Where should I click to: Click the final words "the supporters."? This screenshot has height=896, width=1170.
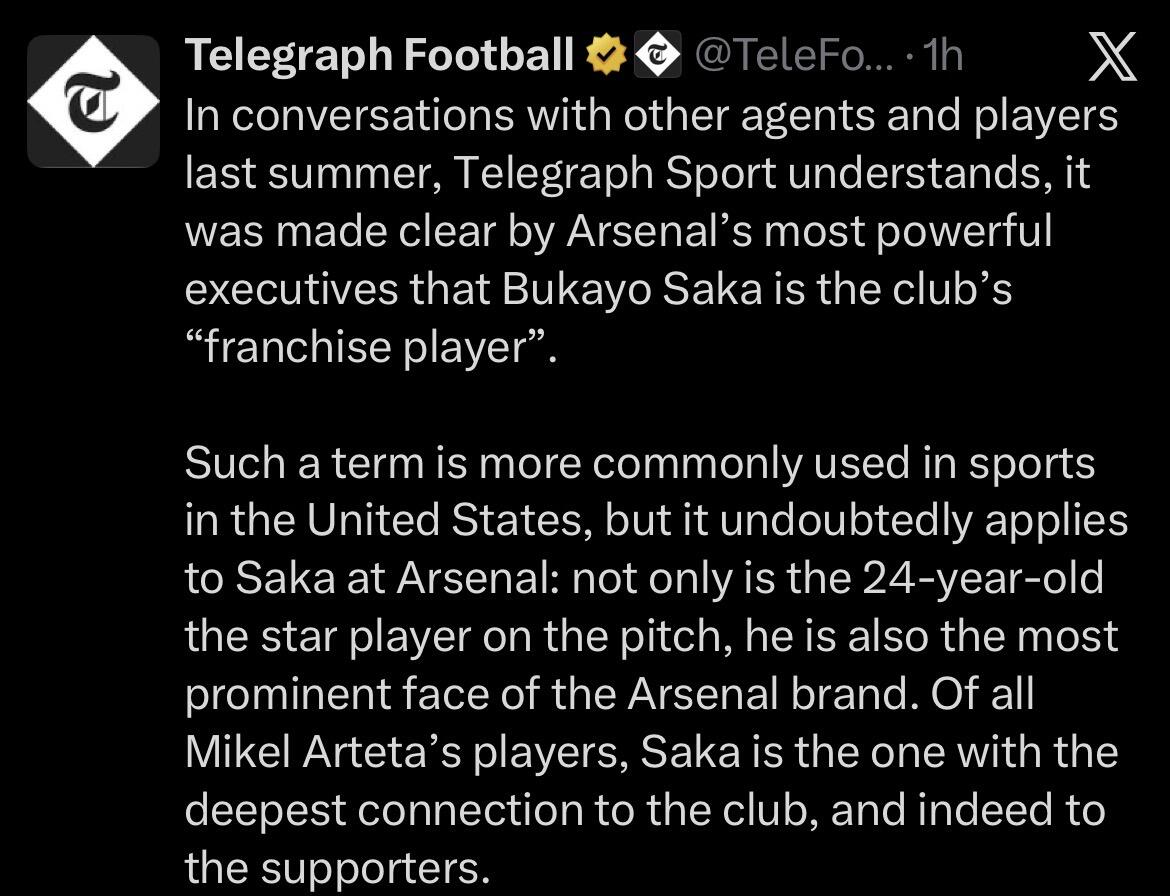(338, 867)
